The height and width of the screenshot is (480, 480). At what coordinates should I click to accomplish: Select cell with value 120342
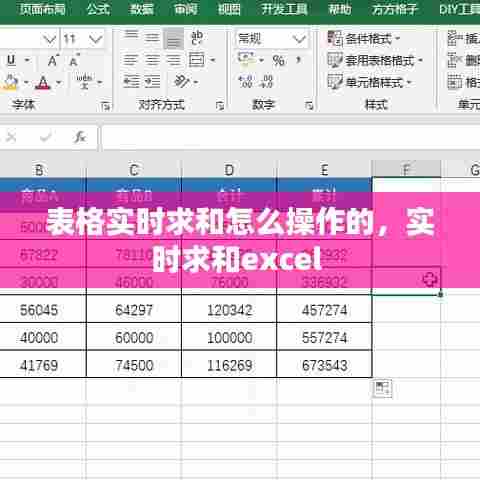click(x=229, y=309)
